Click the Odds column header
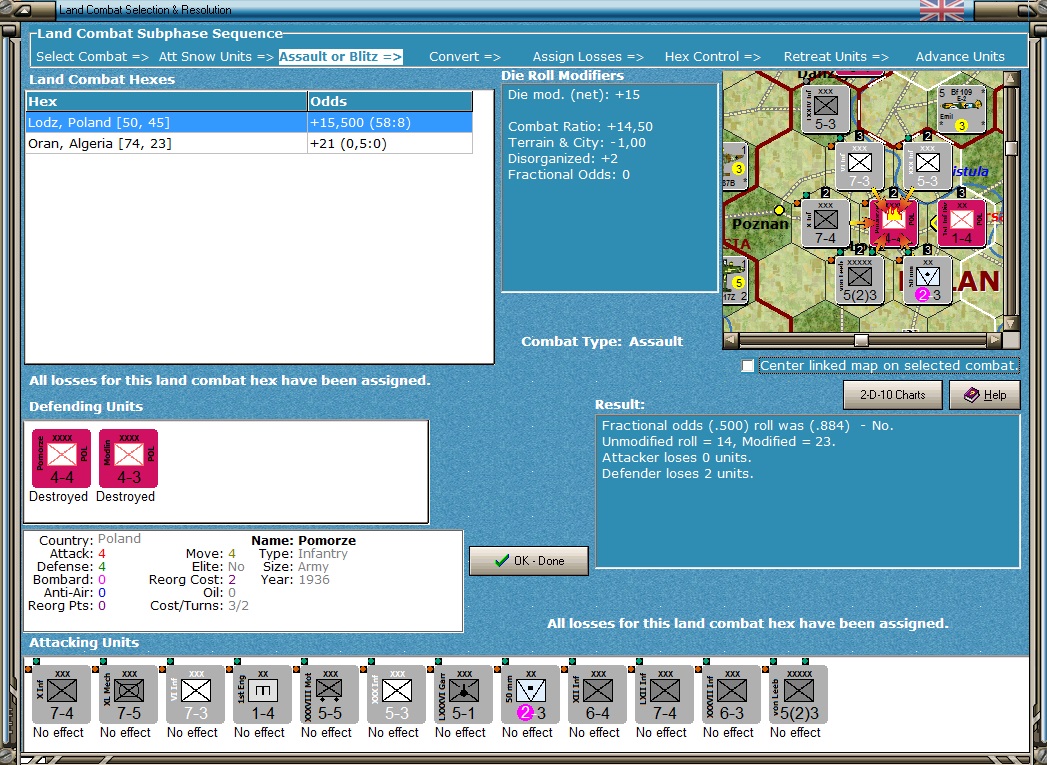 (x=390, y=101)
